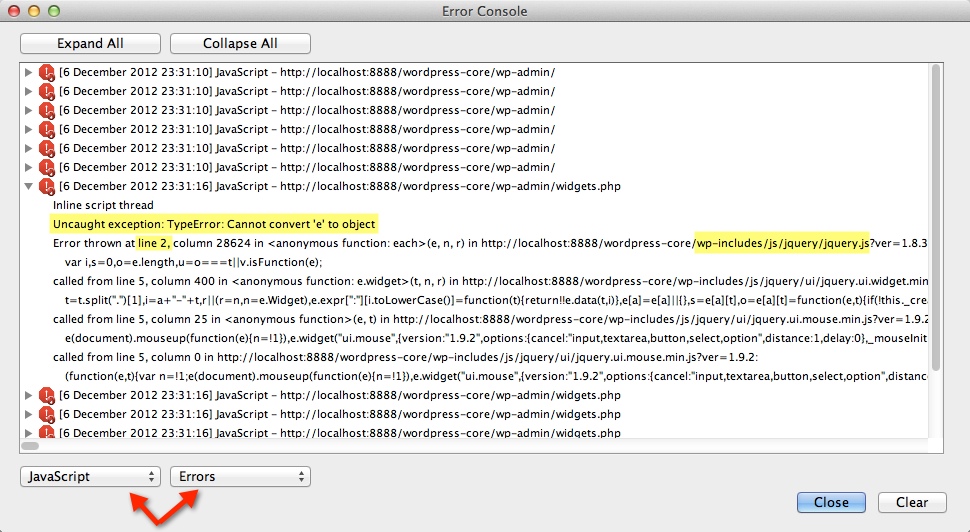970x532 pixels.
Task: Click the Close button
Action: tap(831, 503)
